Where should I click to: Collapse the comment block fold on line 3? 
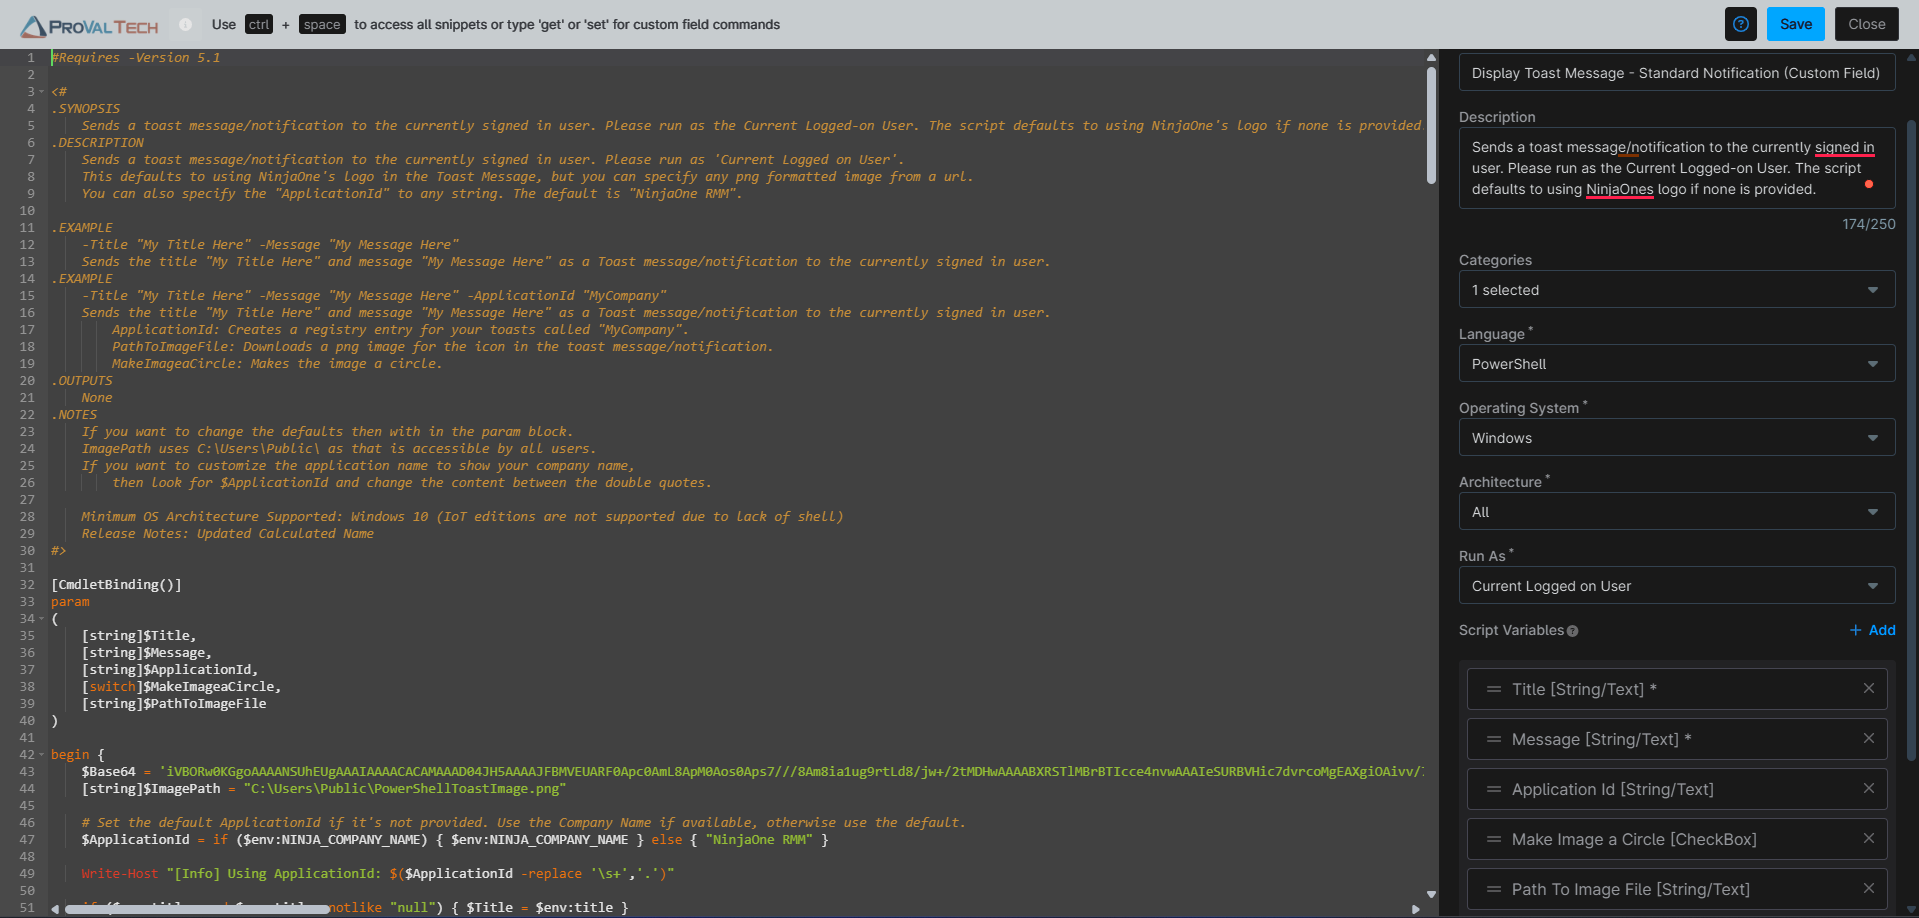pyautogui.click(x=41, y=92)
